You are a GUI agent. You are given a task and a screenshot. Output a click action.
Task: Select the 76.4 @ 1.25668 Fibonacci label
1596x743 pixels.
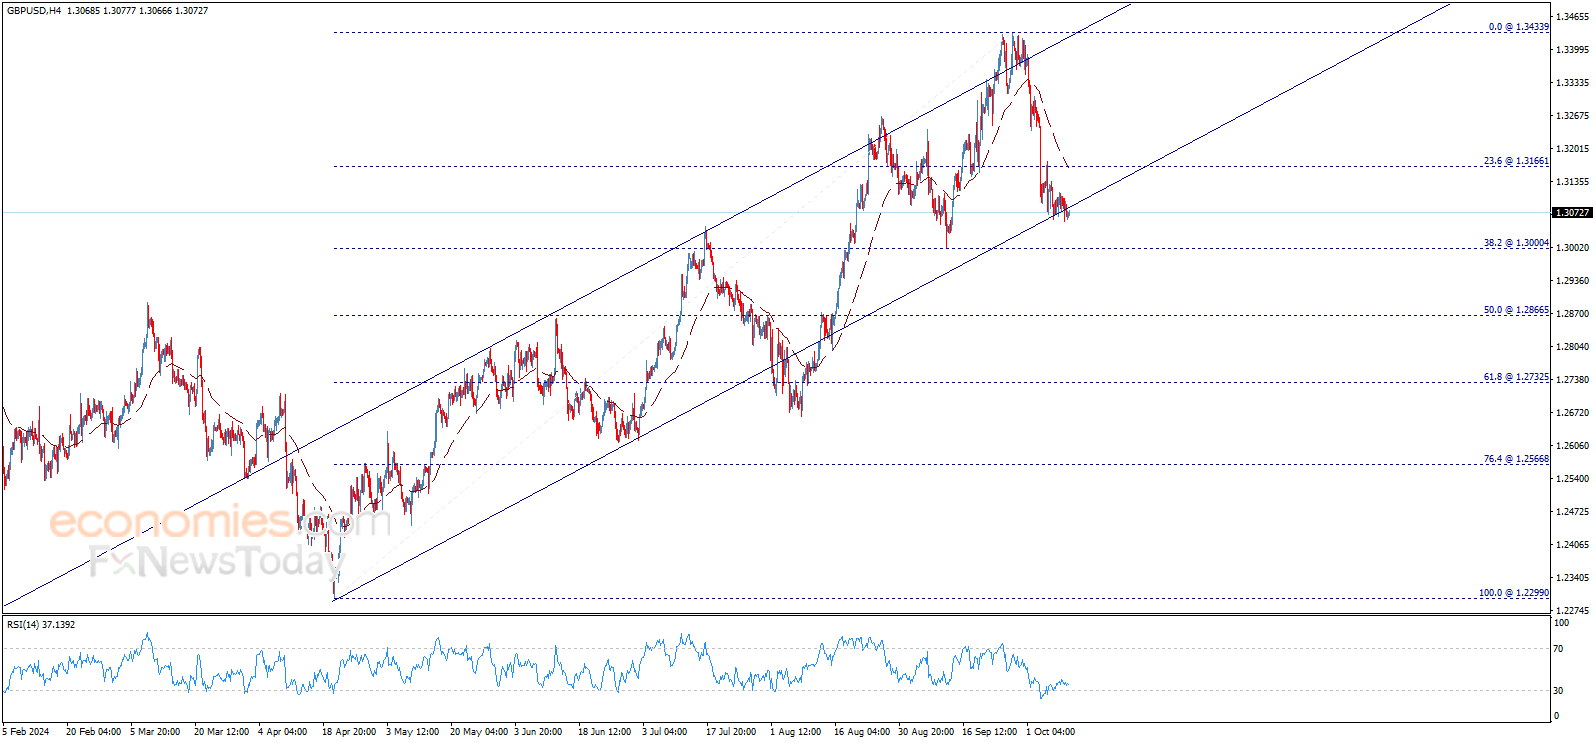tap(1516, 459)
